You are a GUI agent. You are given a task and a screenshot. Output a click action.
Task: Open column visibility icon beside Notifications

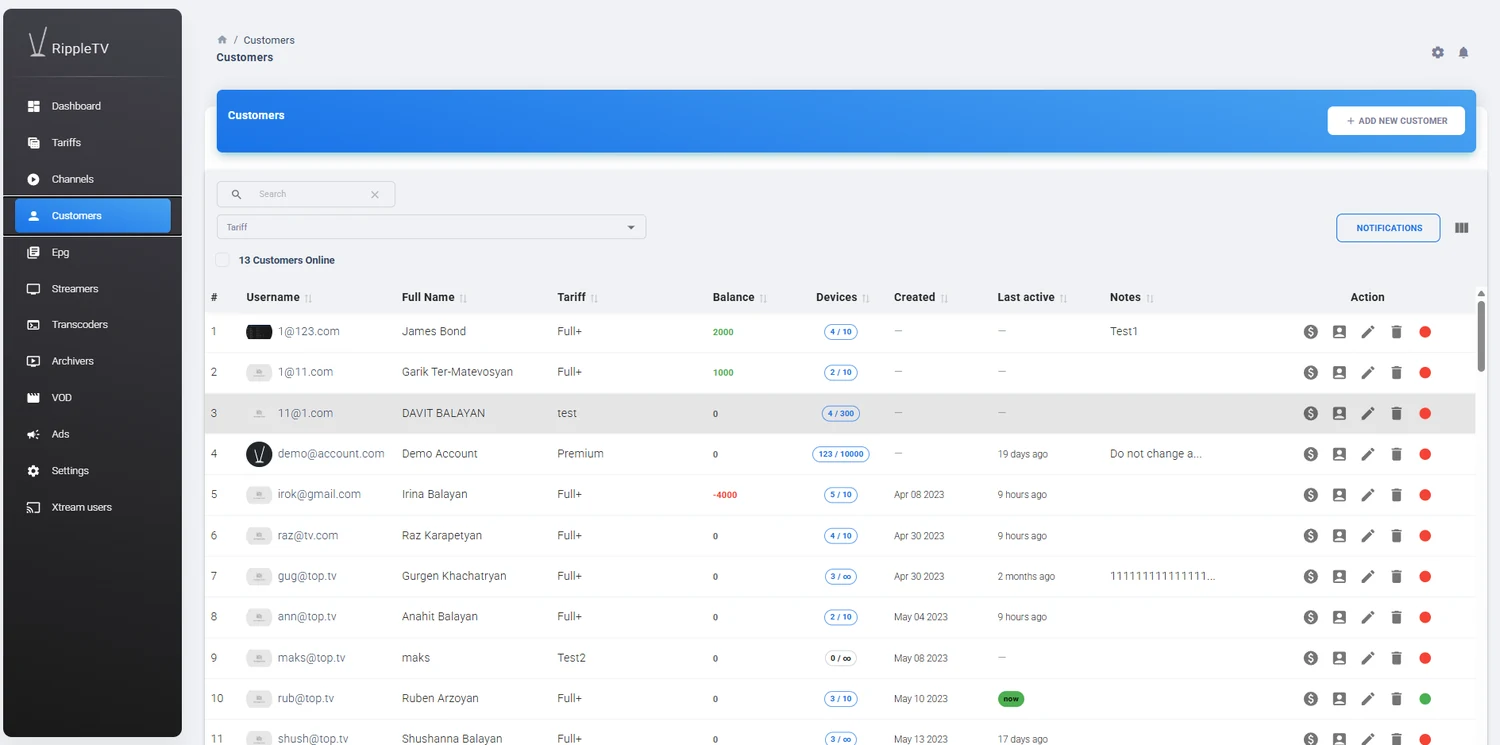pyautogui.click(x=1462, y=228)
